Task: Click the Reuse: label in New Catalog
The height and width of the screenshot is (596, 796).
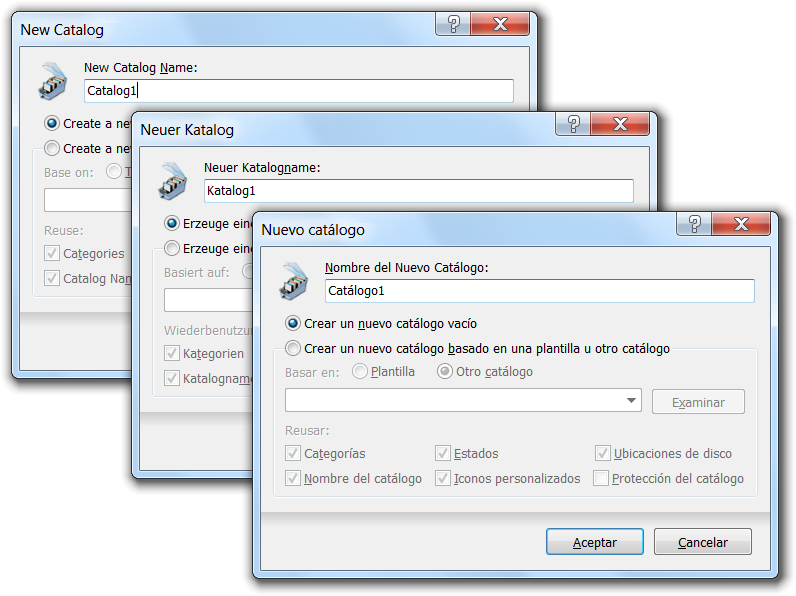Action: click(63, 230)
